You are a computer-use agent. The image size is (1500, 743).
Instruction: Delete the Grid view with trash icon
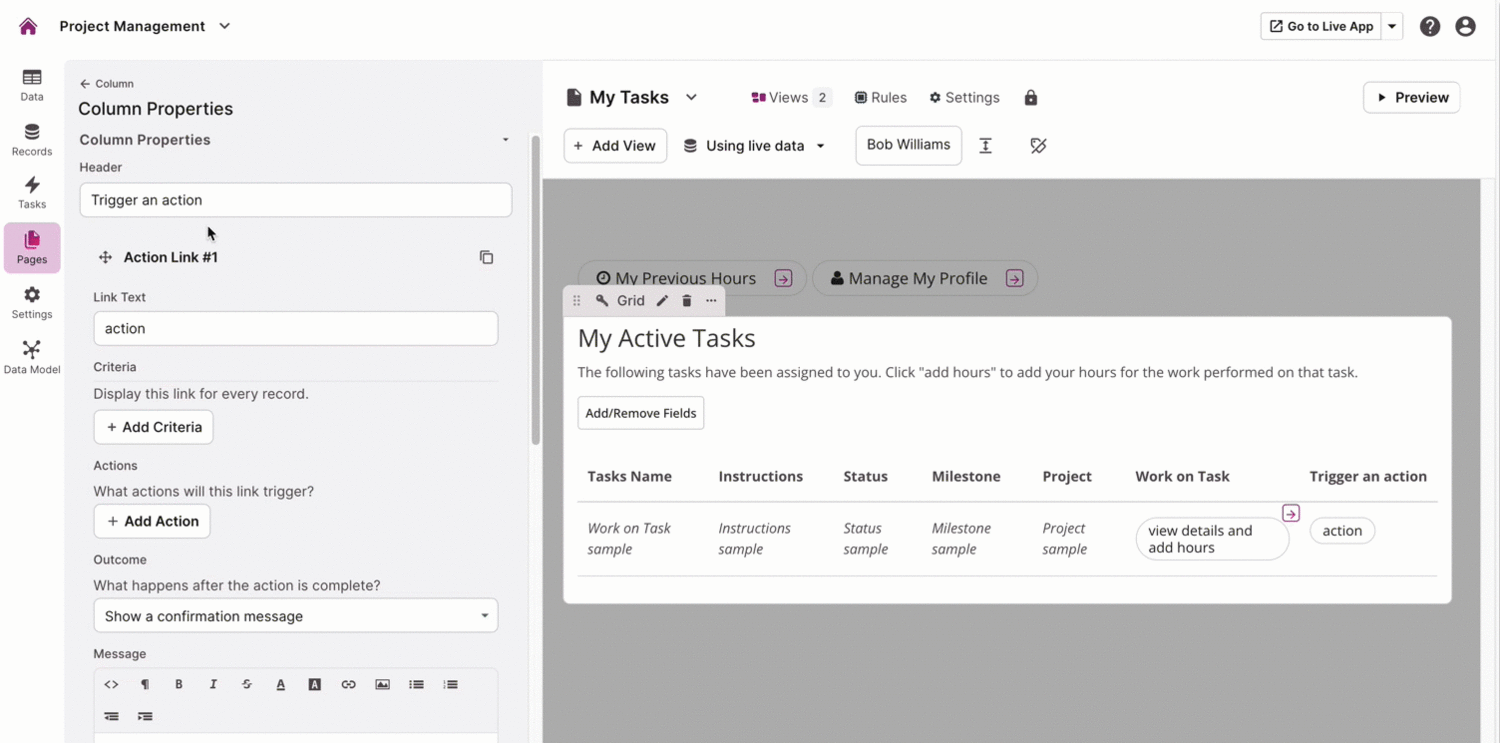(x=687, y=301)
